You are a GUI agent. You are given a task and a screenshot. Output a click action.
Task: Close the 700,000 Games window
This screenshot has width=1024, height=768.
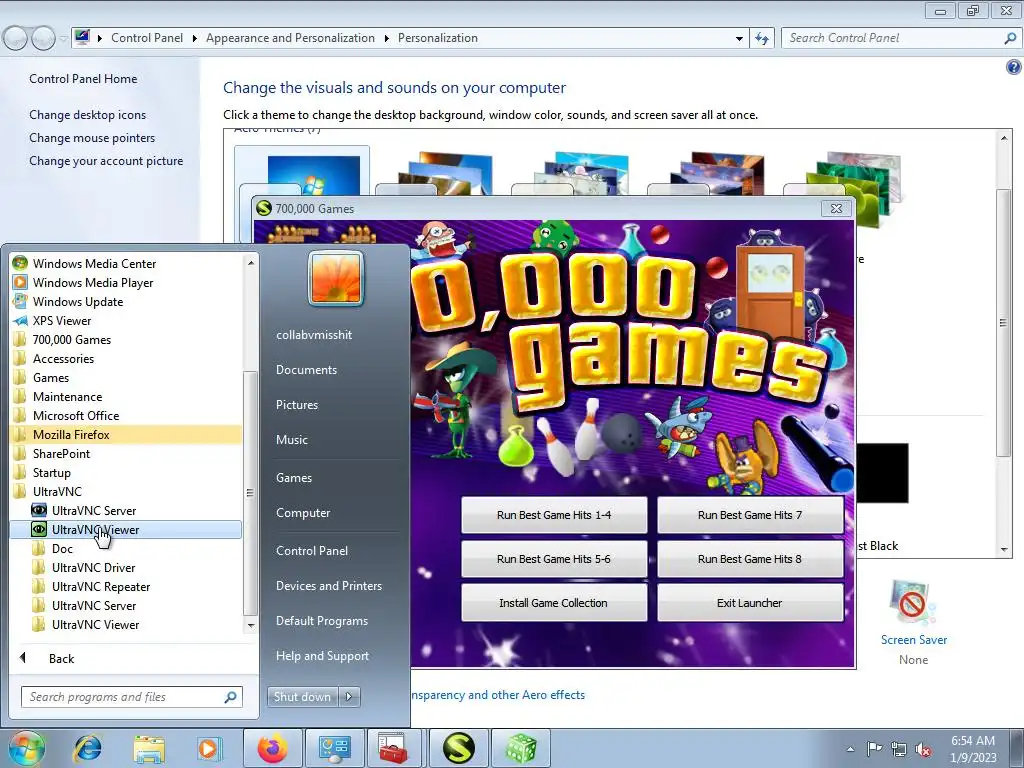tap(836, 208)
